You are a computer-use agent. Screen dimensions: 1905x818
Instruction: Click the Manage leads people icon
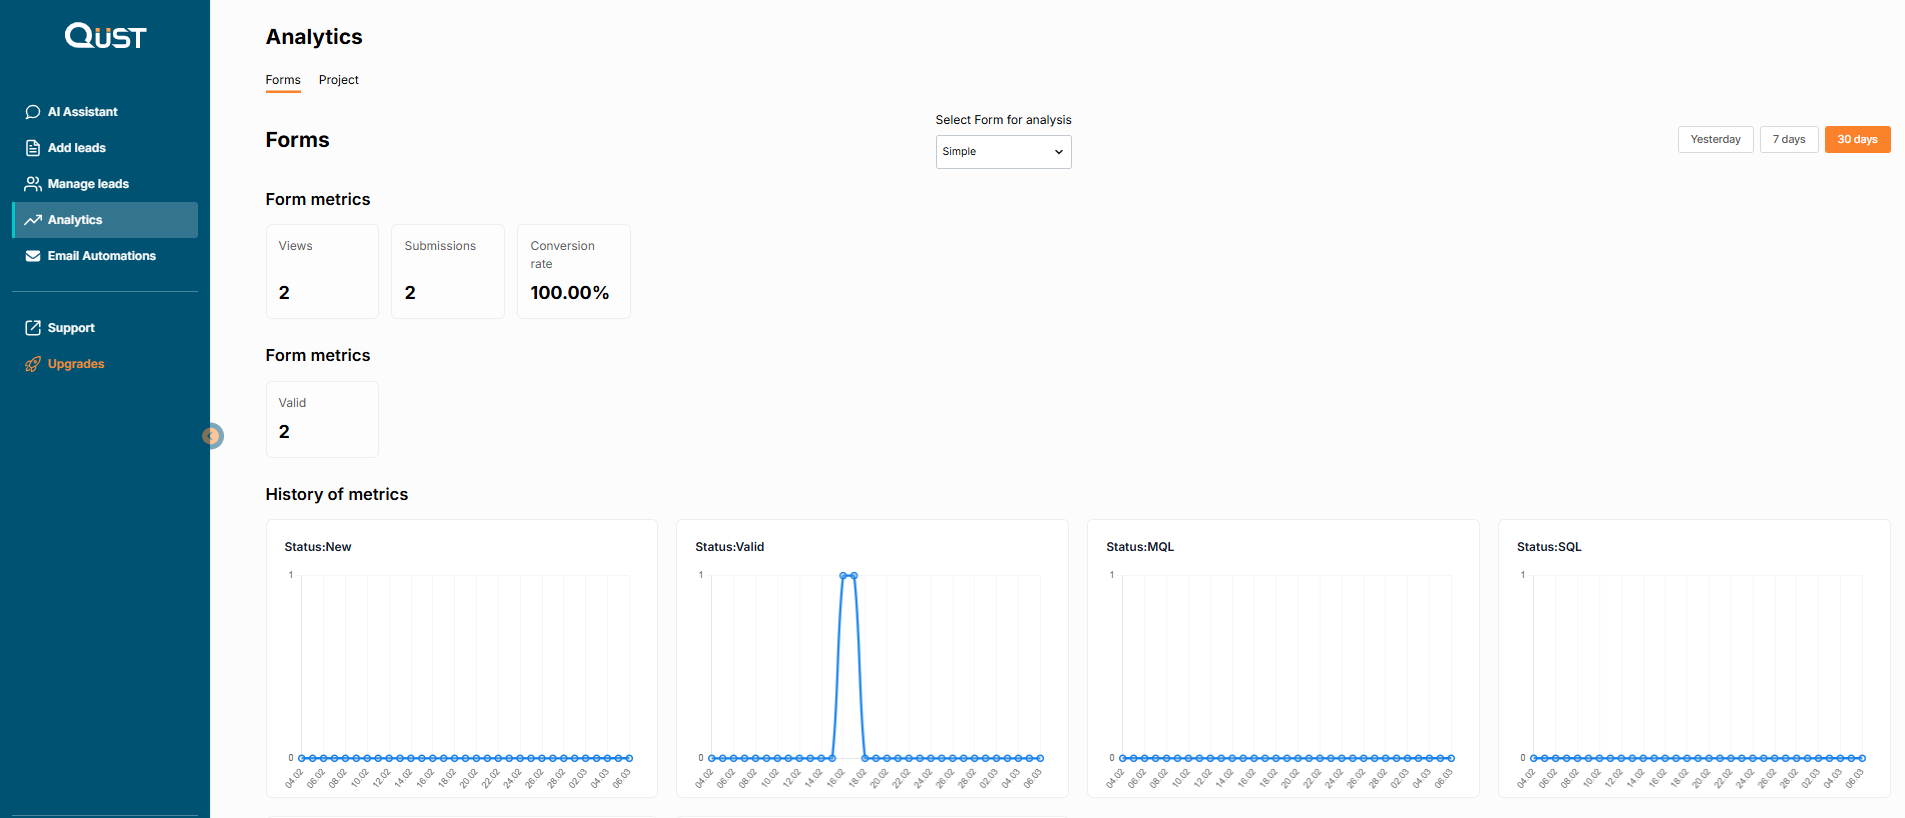(33, 184)
